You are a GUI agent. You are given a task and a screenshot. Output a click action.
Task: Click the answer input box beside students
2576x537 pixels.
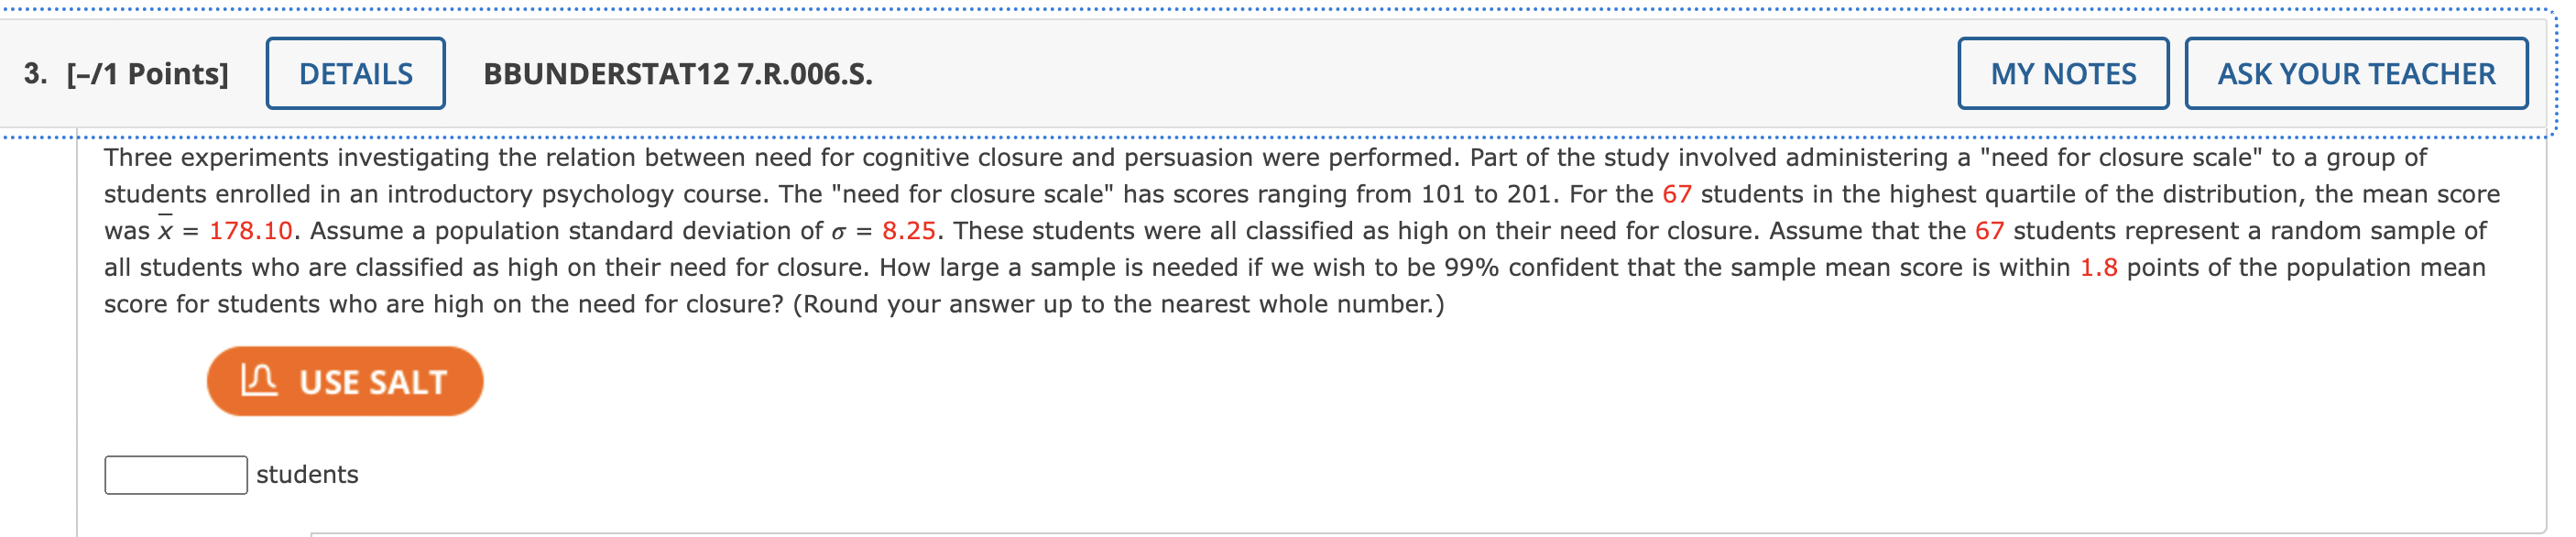(175, 476)
